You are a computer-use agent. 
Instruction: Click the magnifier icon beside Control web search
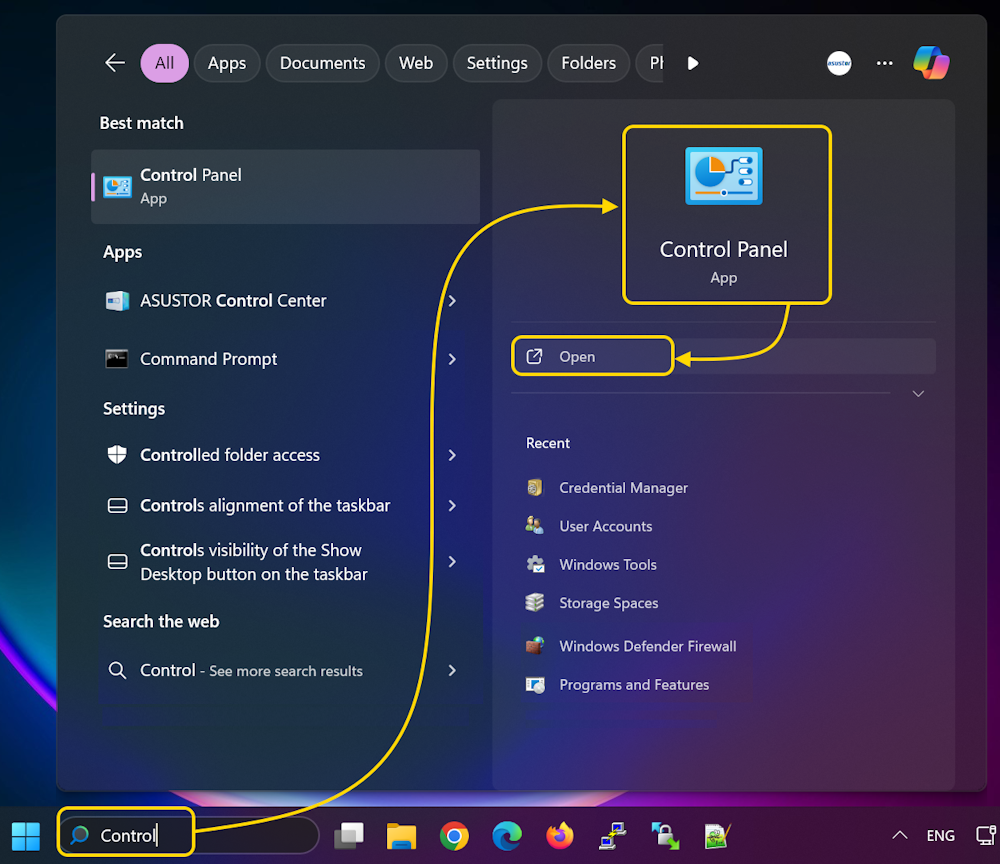tap(117, 670)
